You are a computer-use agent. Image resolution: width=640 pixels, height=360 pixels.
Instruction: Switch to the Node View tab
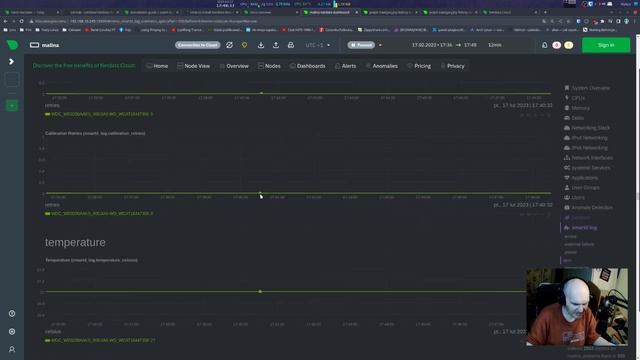193,66
